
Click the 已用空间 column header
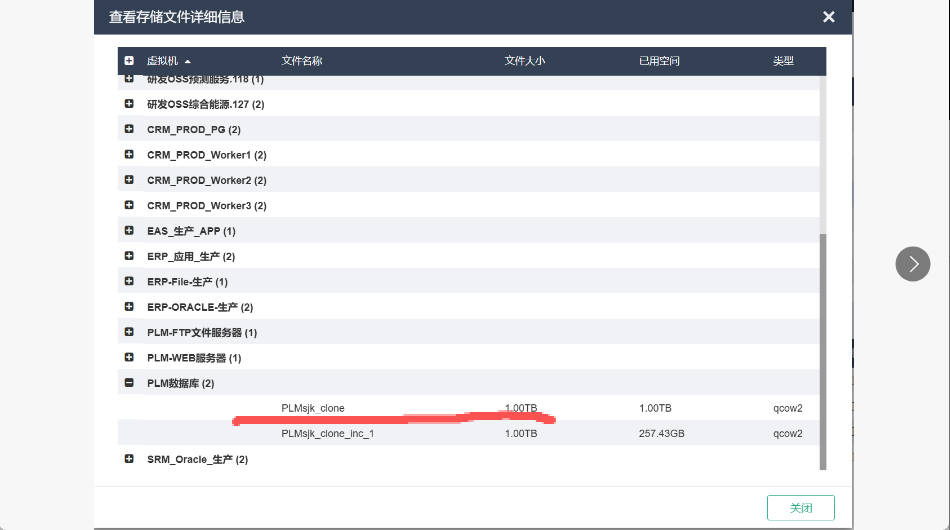coord(659,61)
